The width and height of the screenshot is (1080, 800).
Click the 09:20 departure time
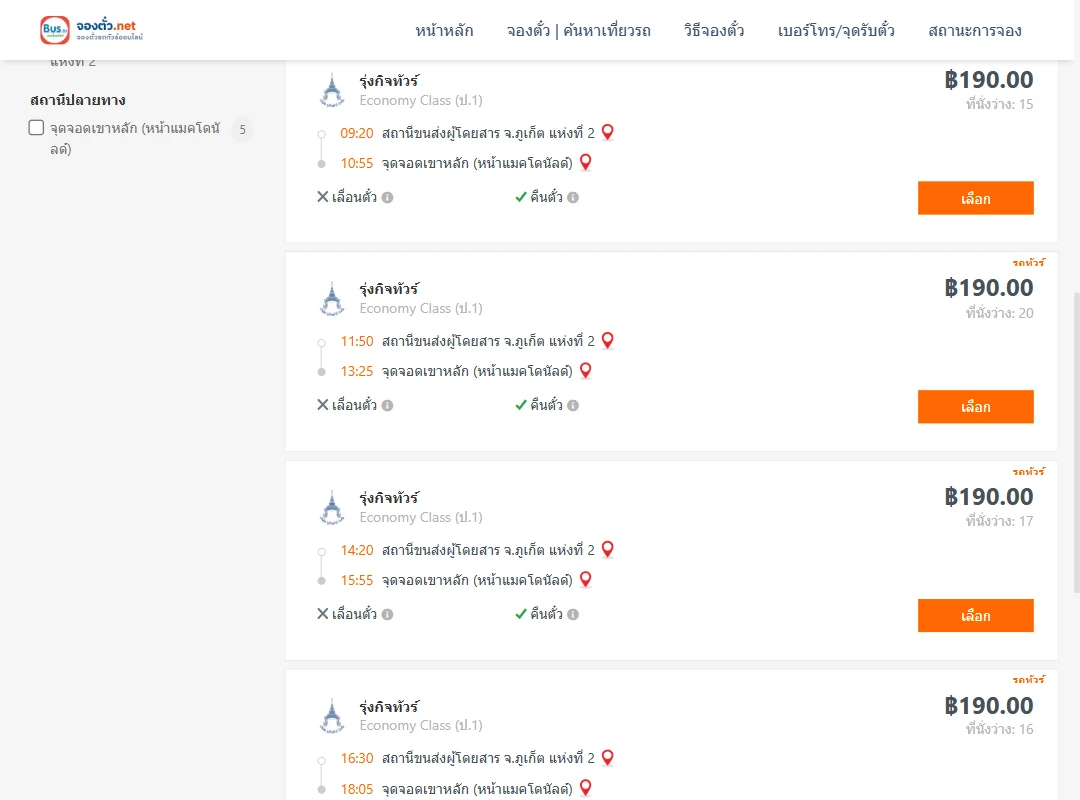tap(357, 133)
